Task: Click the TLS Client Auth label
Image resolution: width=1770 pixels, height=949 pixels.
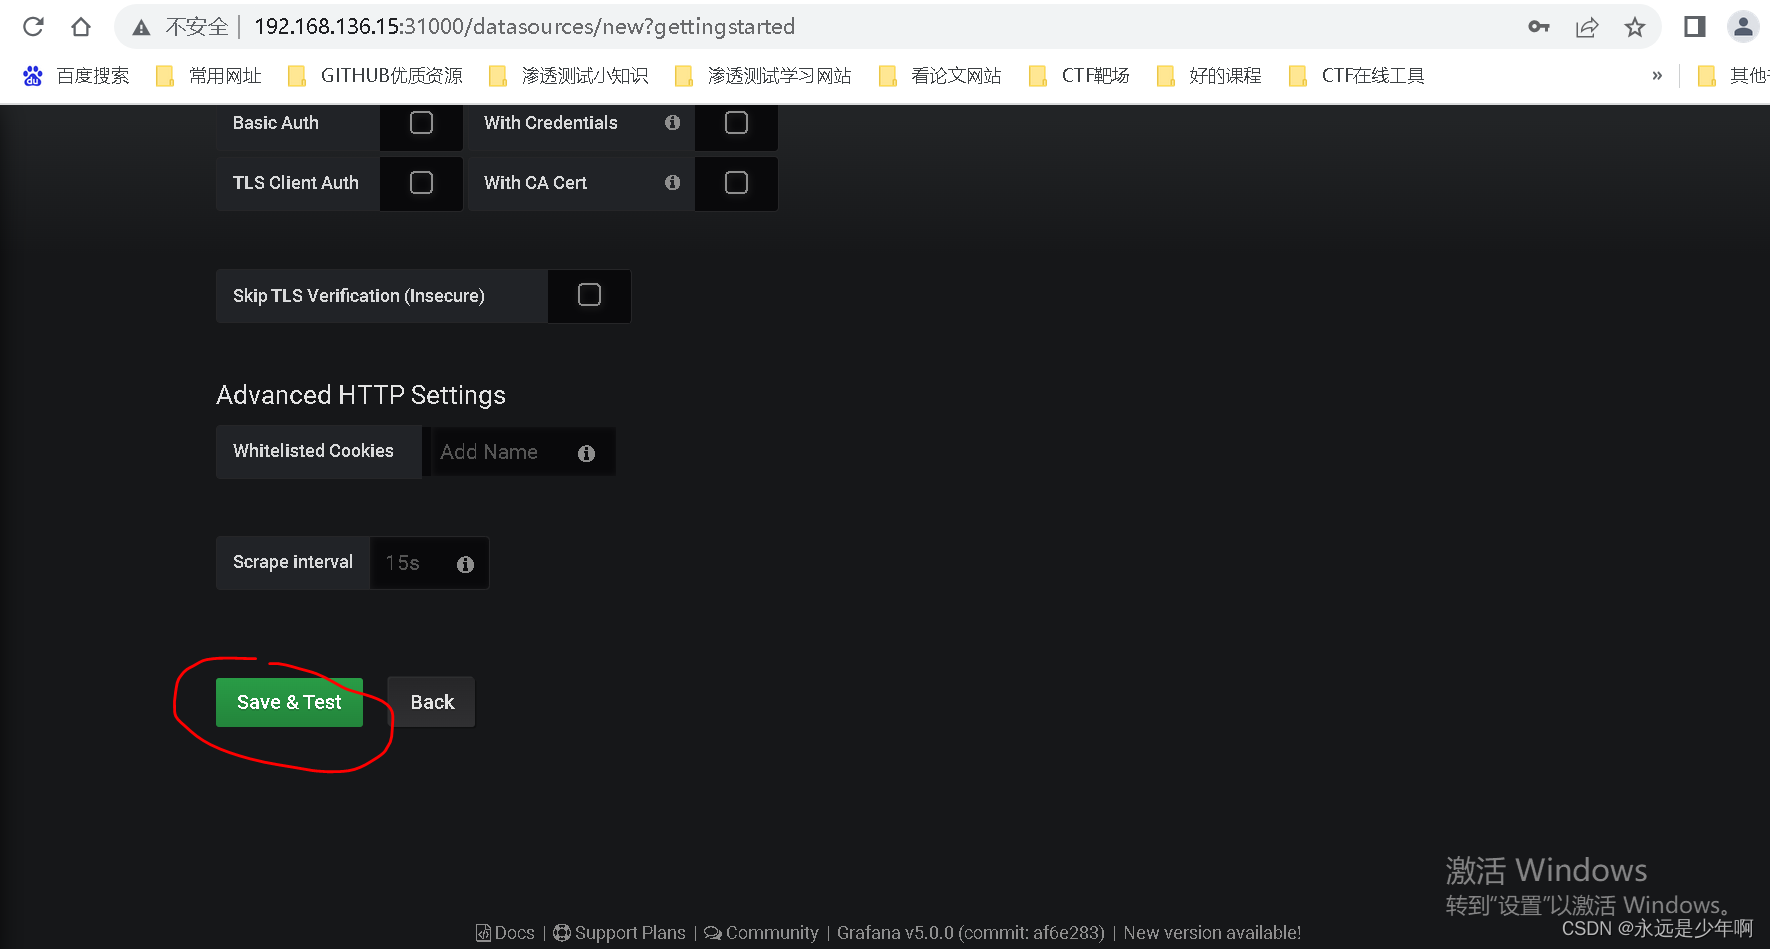Action: 296,183
